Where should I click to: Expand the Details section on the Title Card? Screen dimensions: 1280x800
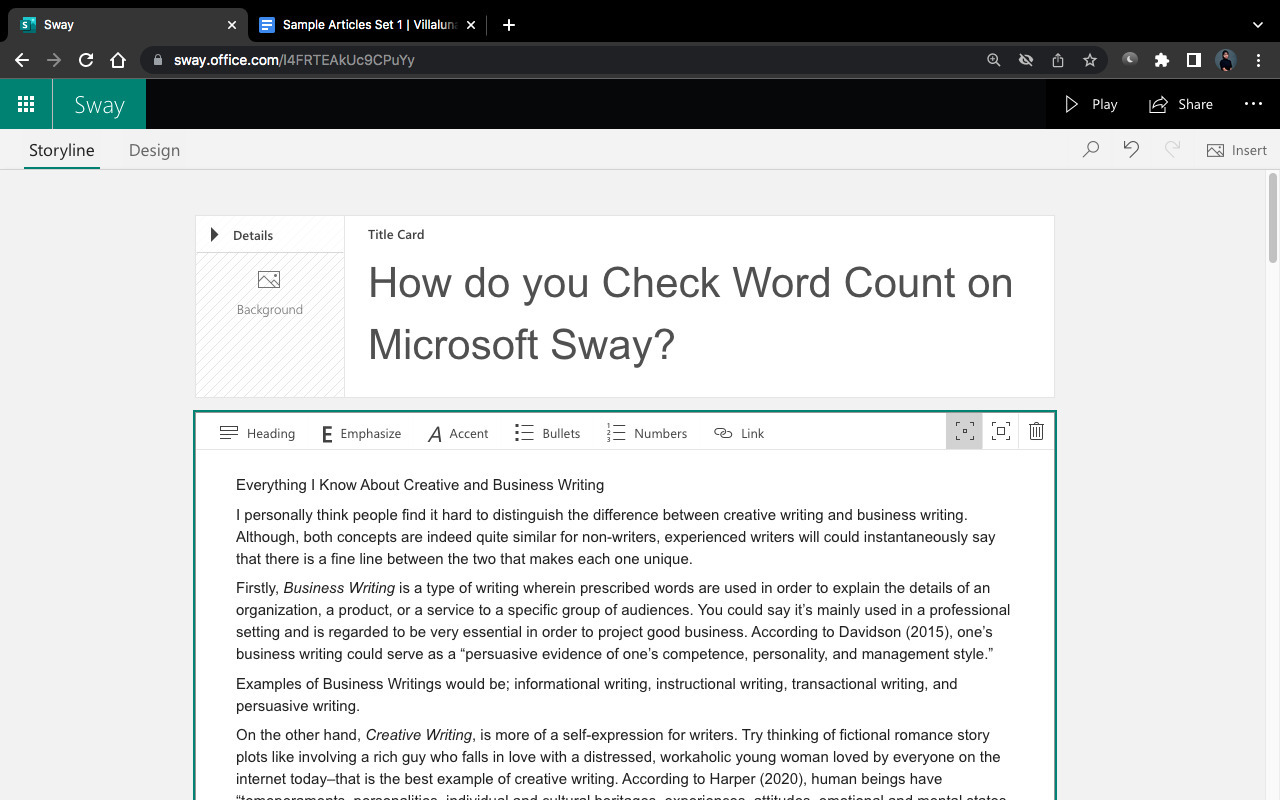214,234
